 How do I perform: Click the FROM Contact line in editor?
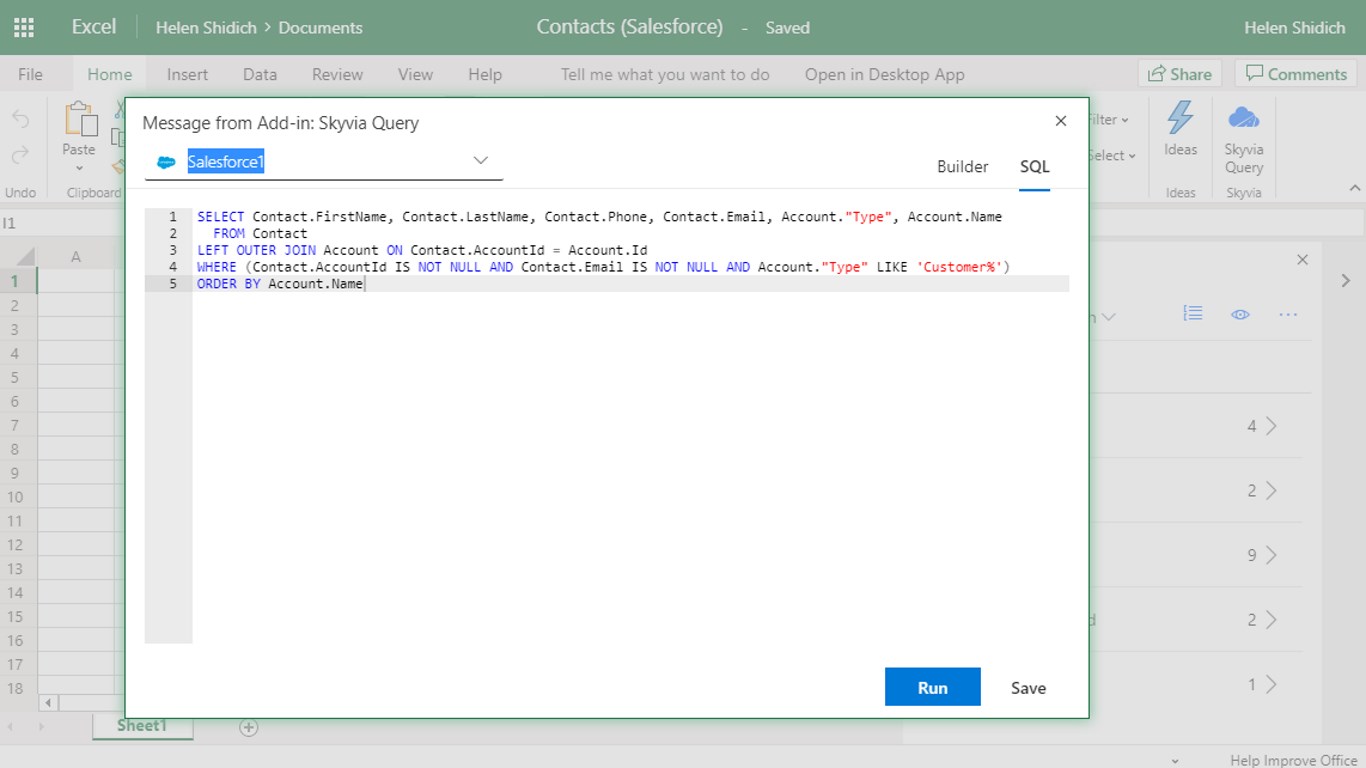(x=260, y=234)
